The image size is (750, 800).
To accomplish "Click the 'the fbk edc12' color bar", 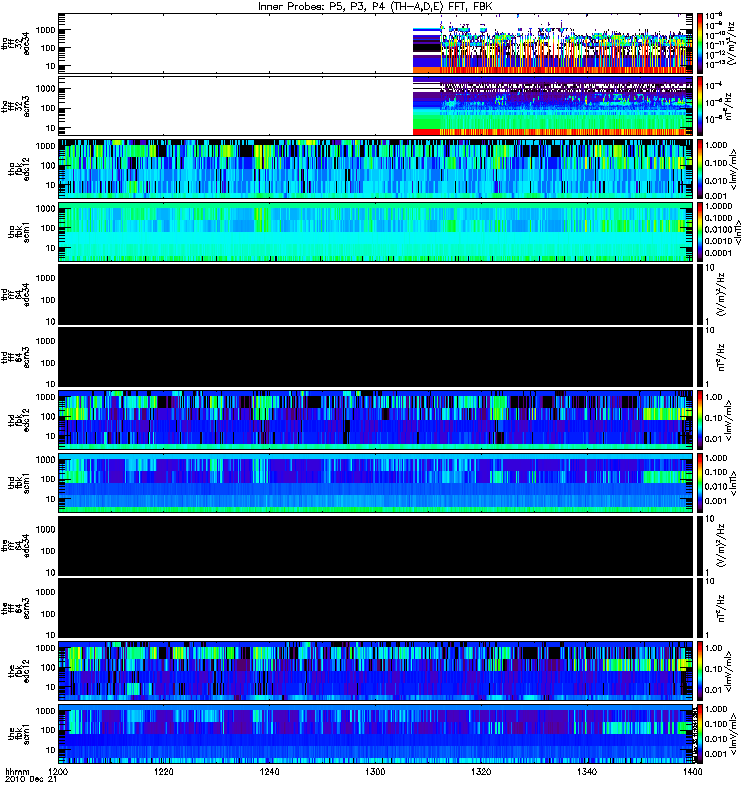I will 699,671.
